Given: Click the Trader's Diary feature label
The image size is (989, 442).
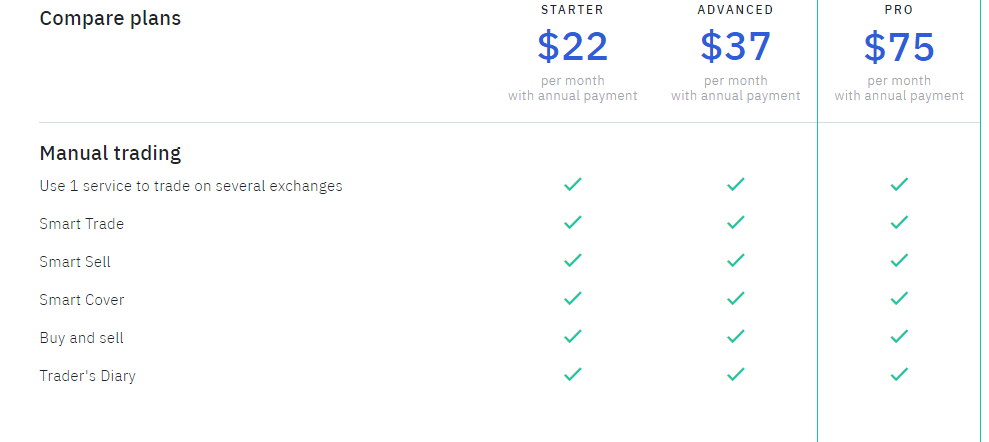Looking at the screenshot, I should click(87, 376).
